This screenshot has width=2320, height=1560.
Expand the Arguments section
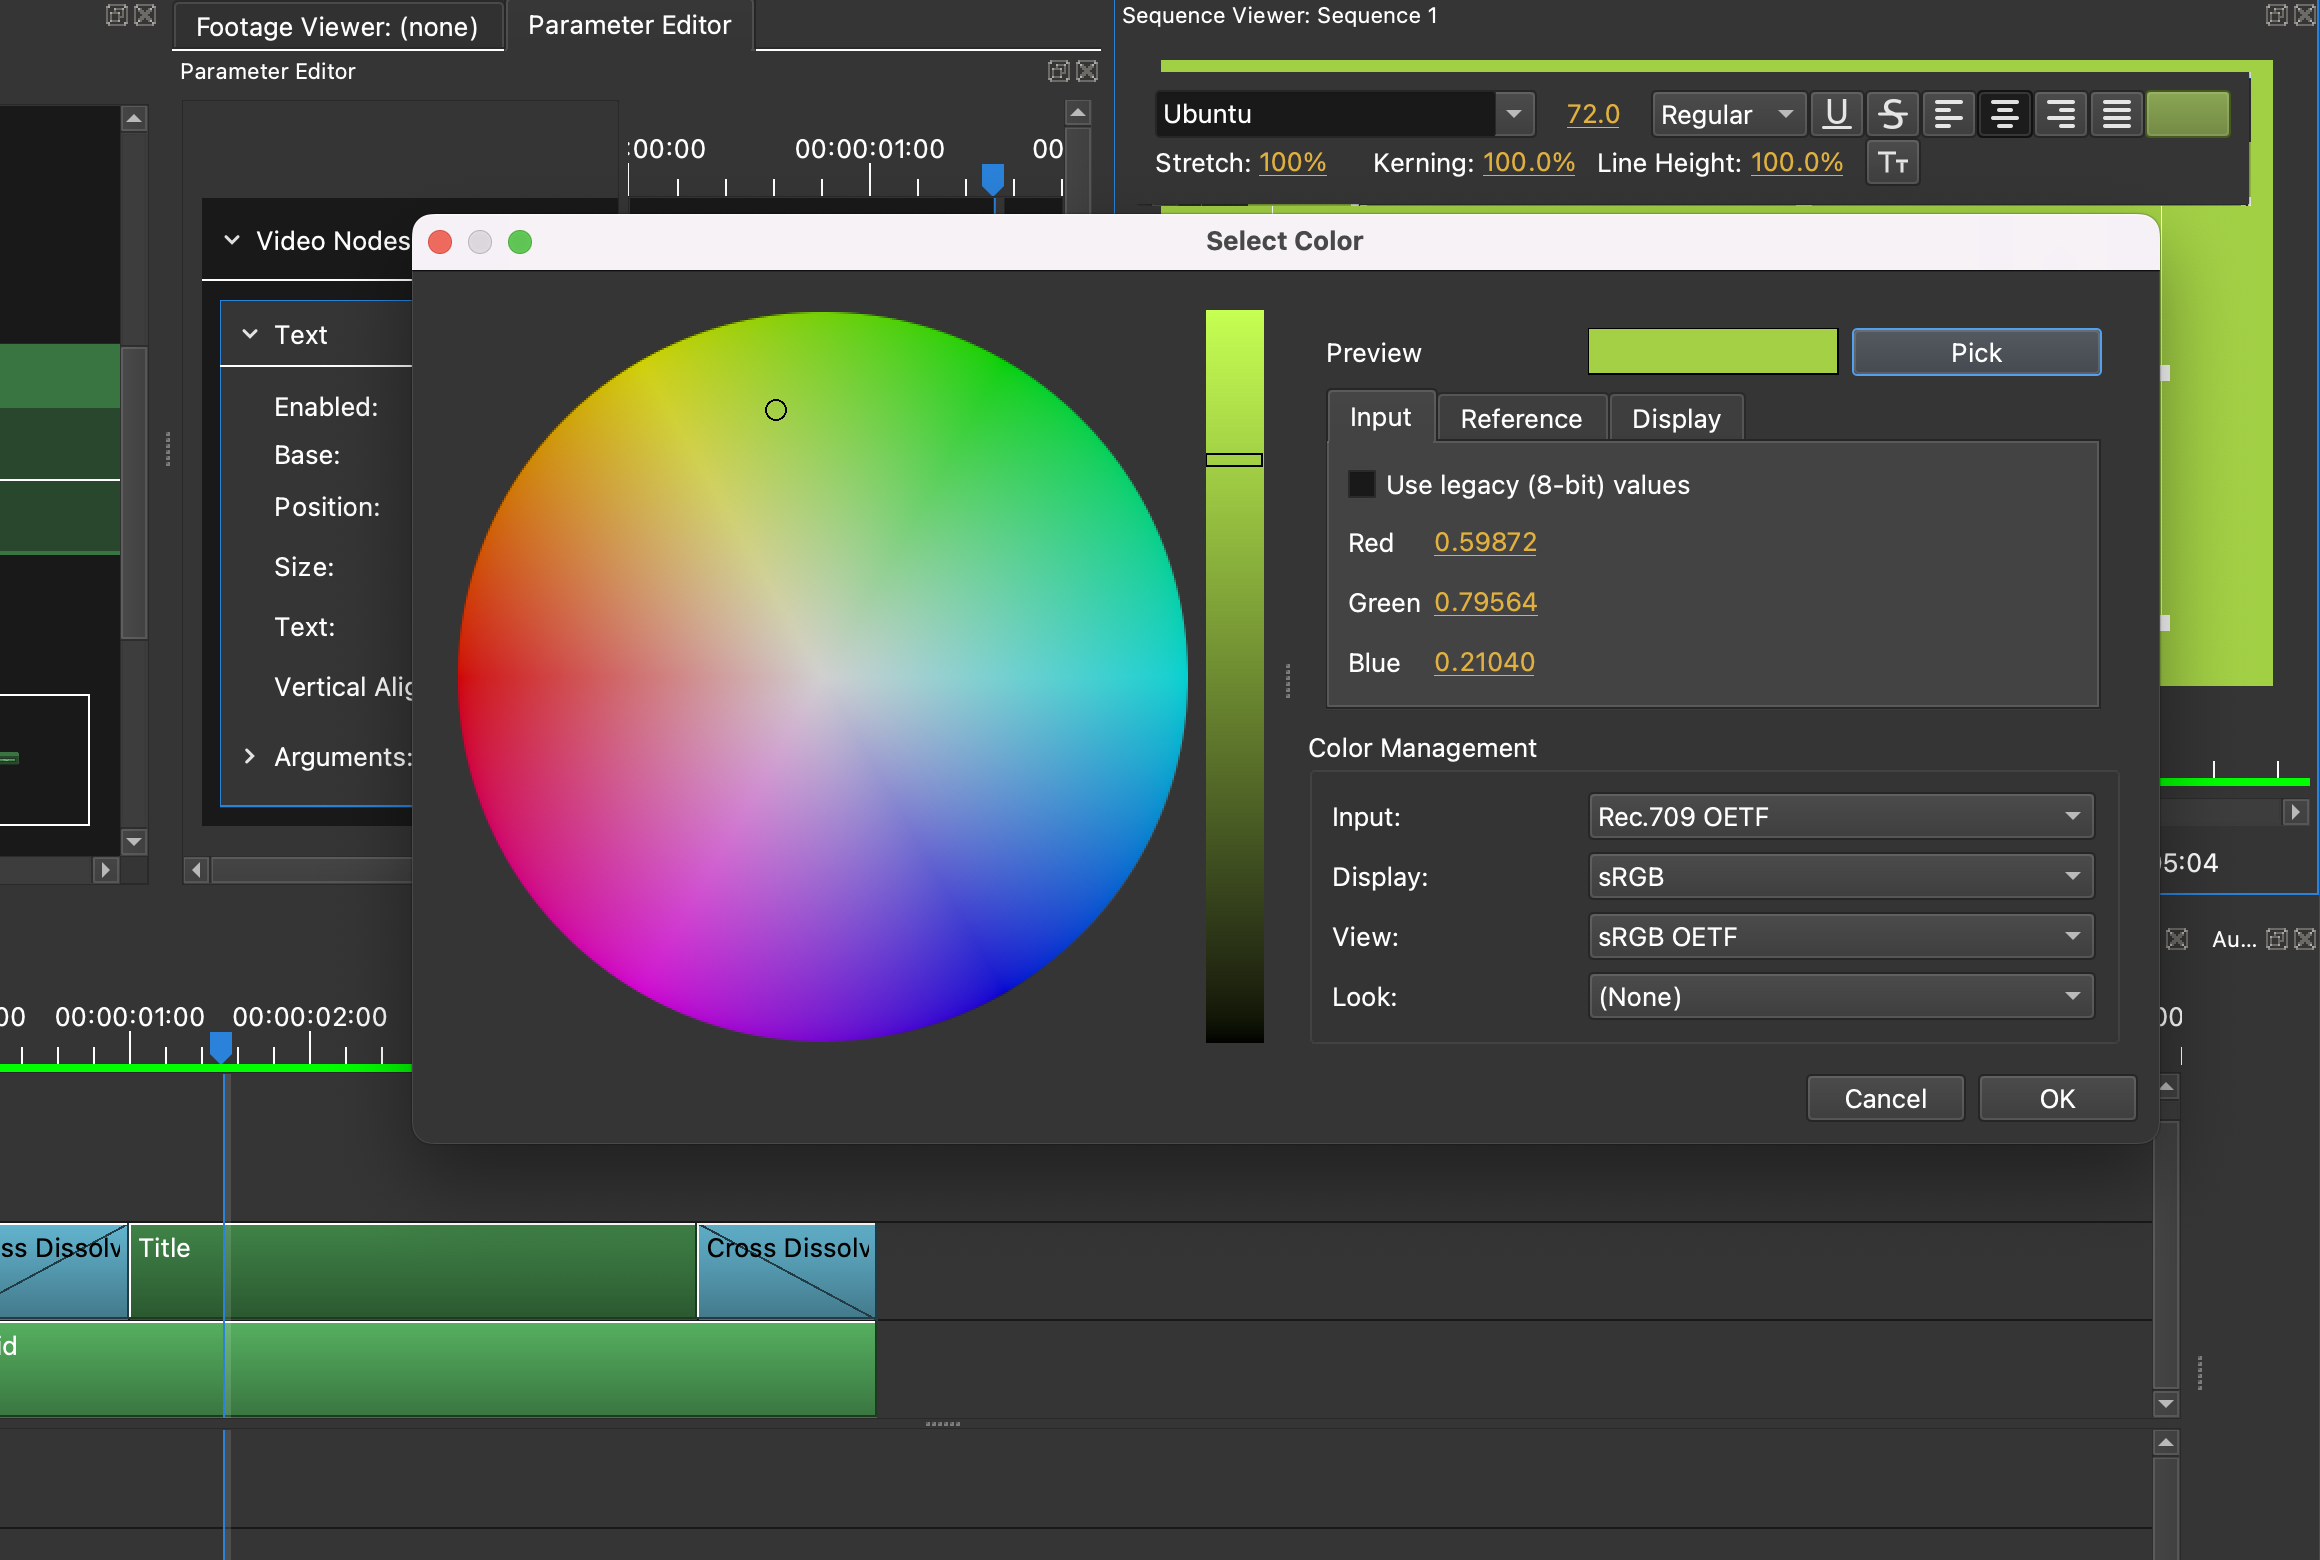tap(249, 757)
